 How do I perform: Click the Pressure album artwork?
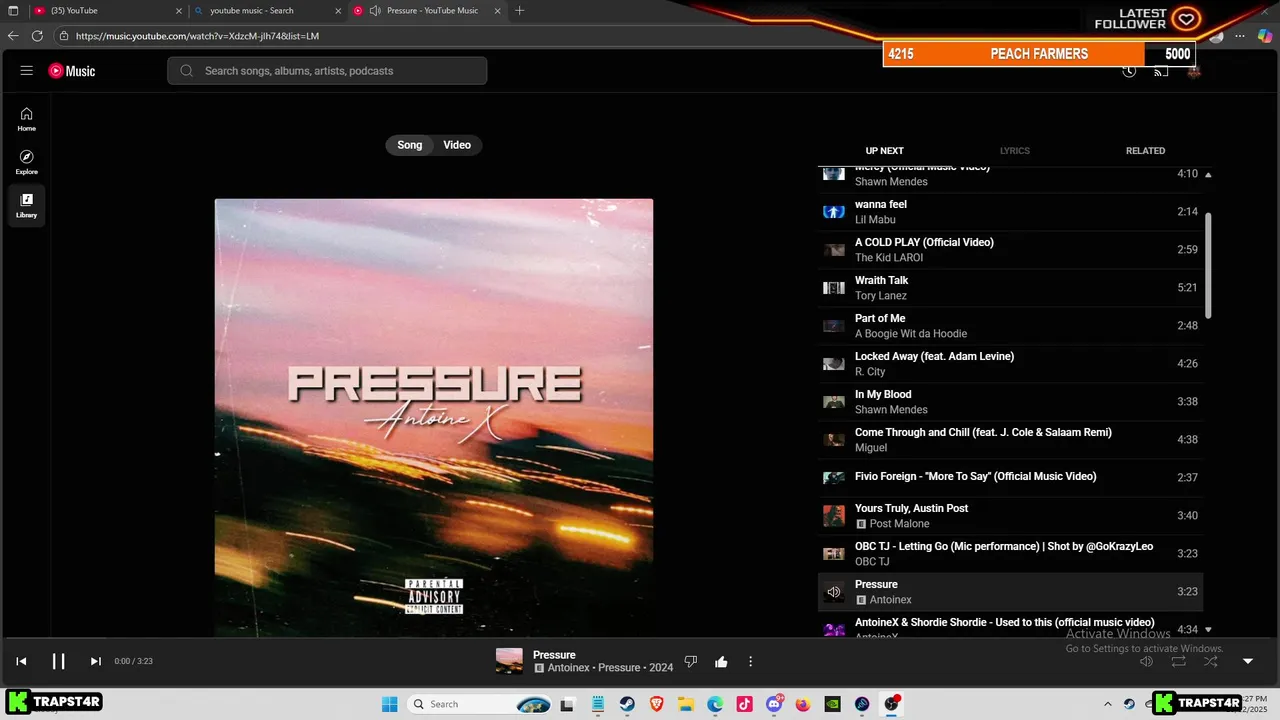[434, 417]
